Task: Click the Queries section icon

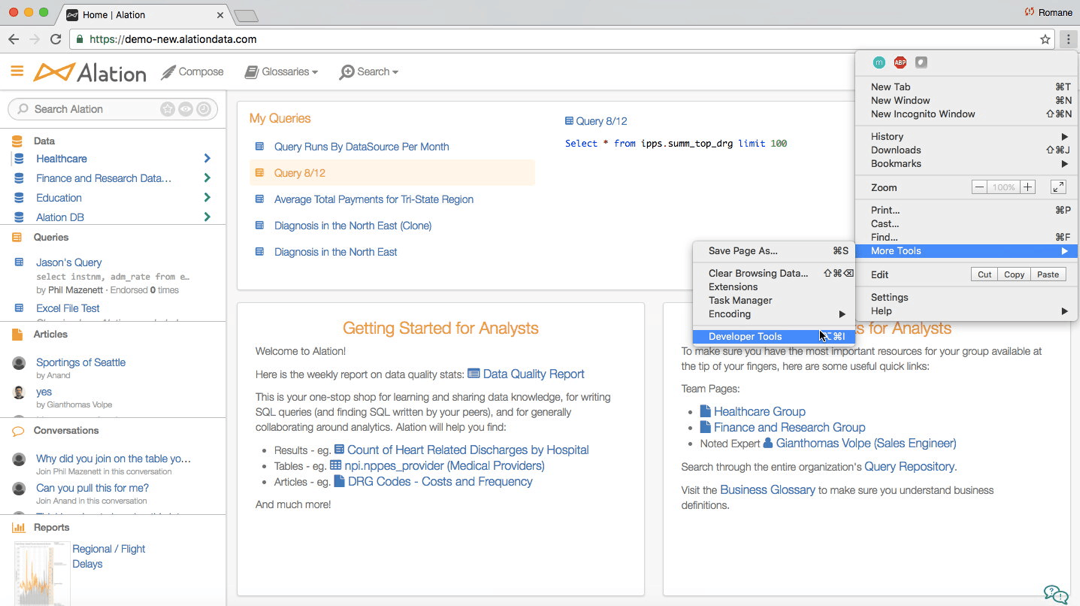Action: point(17,237)
